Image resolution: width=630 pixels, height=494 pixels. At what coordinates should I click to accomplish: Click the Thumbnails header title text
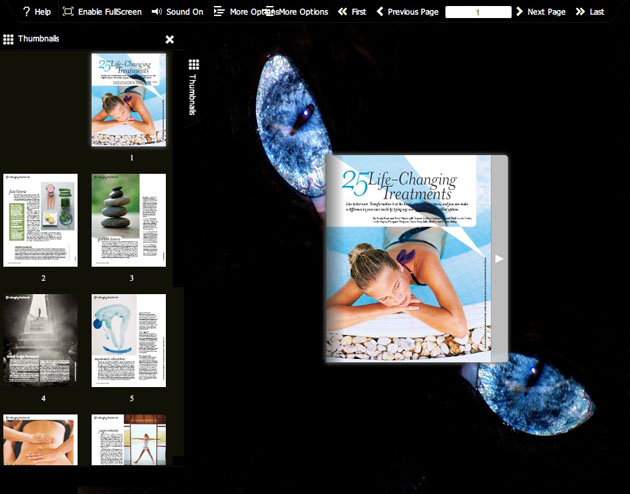[x=39, y=39]
